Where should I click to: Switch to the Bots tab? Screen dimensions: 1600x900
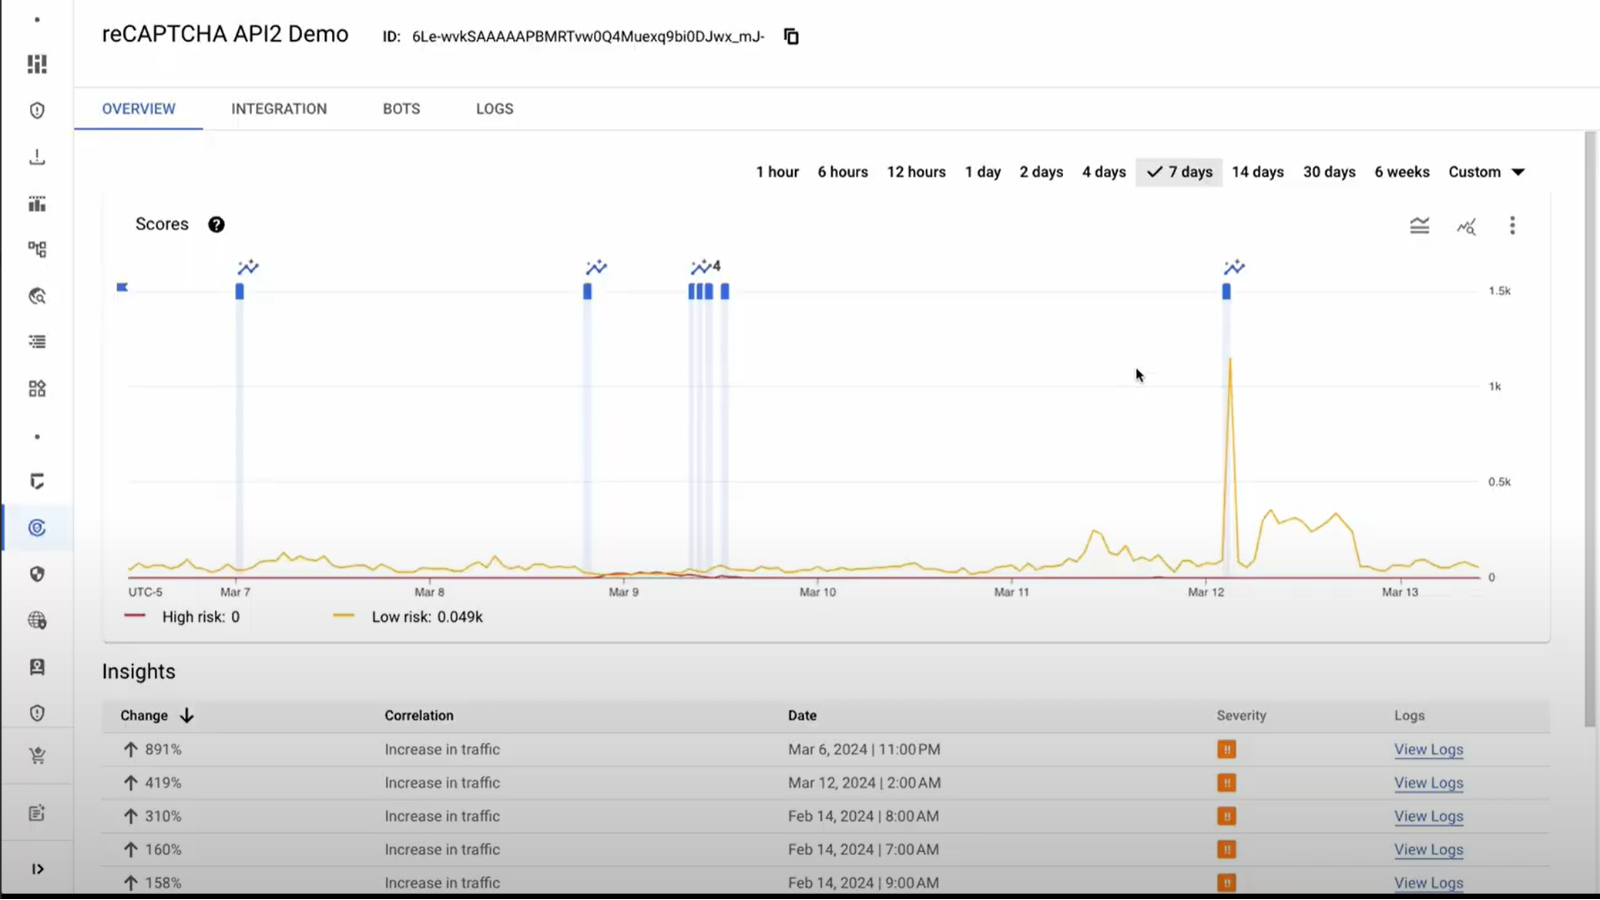[401, 109]
